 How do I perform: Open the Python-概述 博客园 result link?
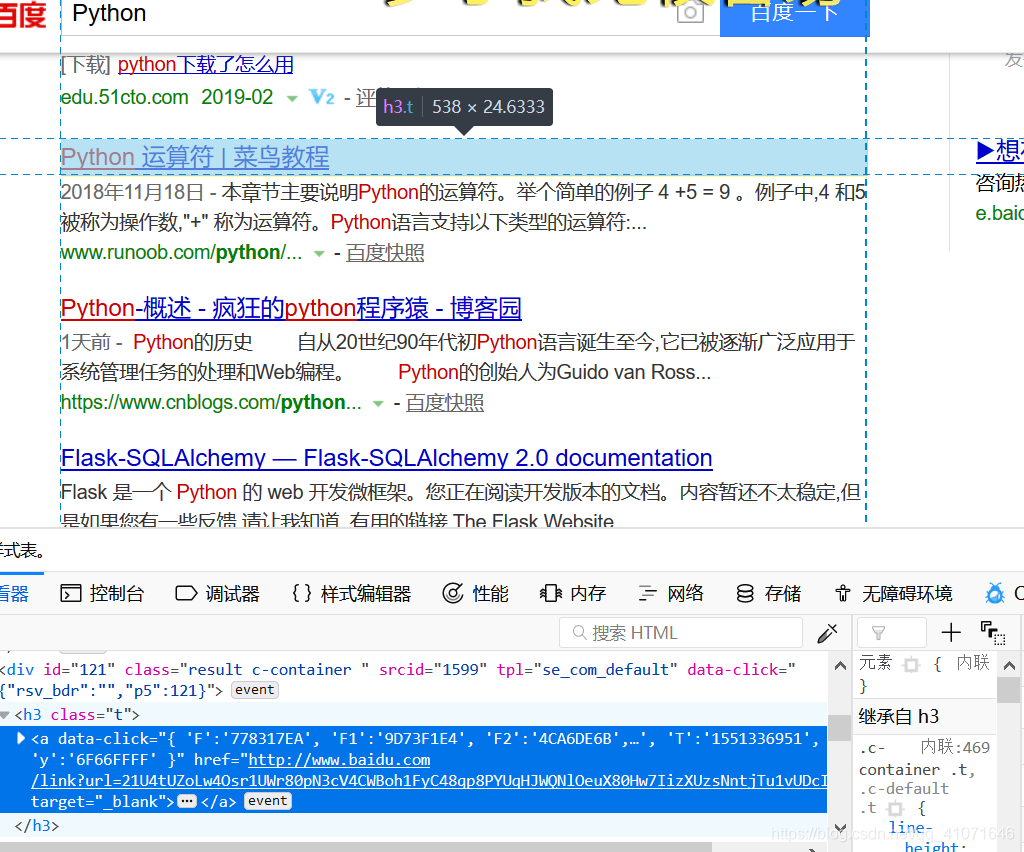[x=291, y=308]
